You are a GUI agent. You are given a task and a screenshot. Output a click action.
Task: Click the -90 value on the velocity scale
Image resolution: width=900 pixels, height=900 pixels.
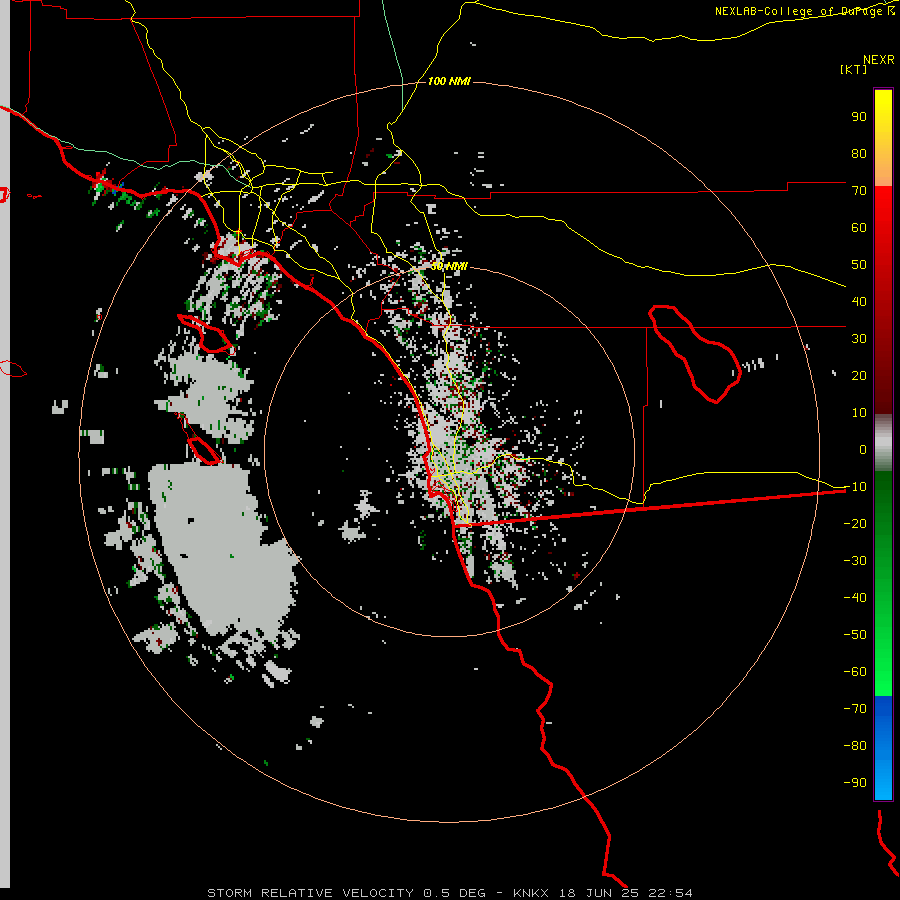855,783
